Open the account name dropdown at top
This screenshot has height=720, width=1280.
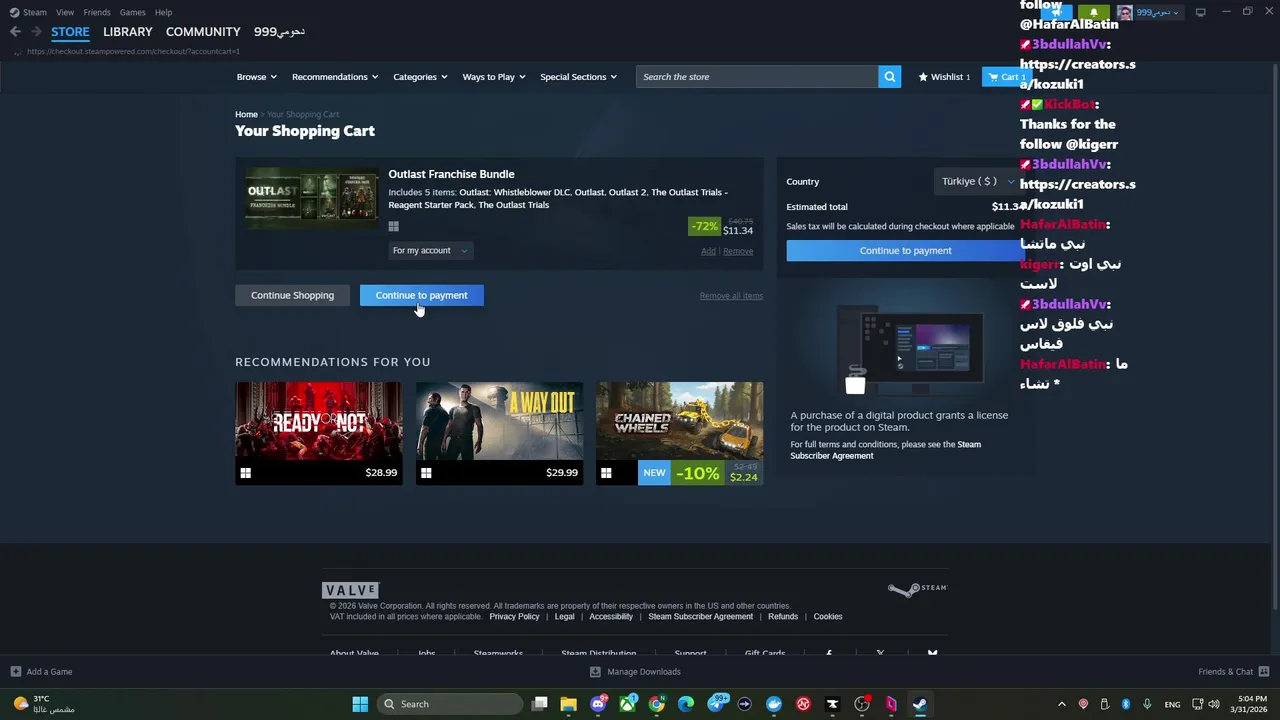[1157, 12]
